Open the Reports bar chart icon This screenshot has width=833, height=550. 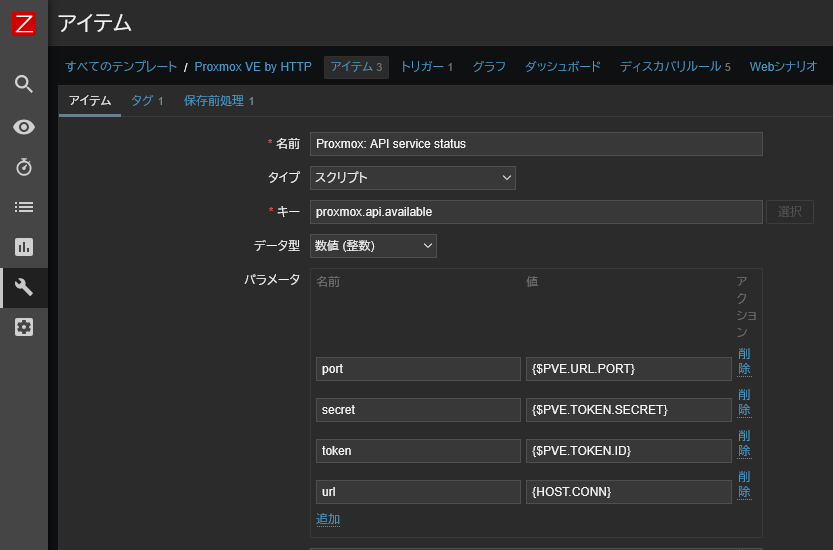click(x=24, y=247)
